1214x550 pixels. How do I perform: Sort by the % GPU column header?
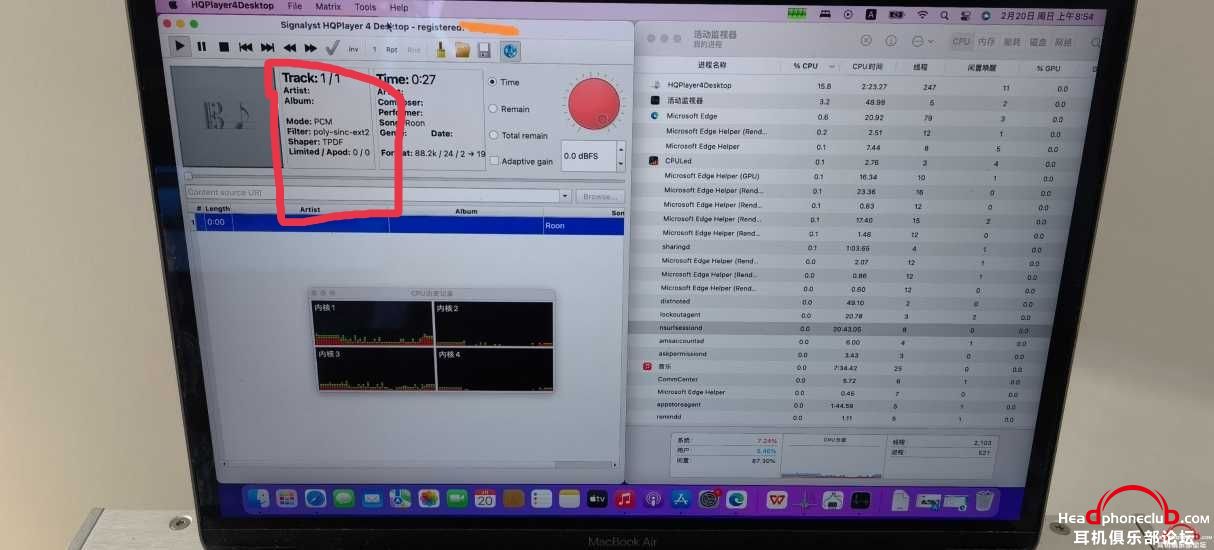point(1047,69)
